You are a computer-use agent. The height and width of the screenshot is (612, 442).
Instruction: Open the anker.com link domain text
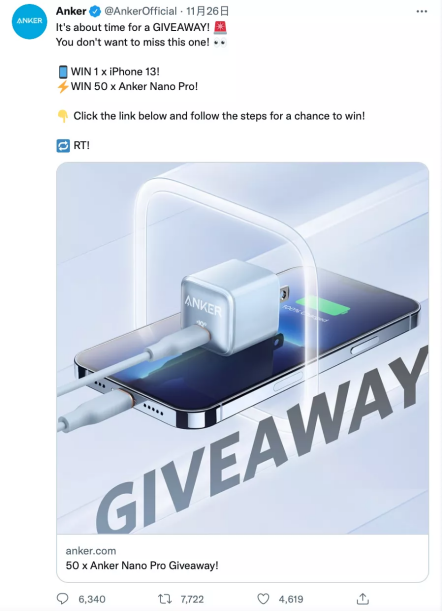pyautogui.click(x=91, y=551)
